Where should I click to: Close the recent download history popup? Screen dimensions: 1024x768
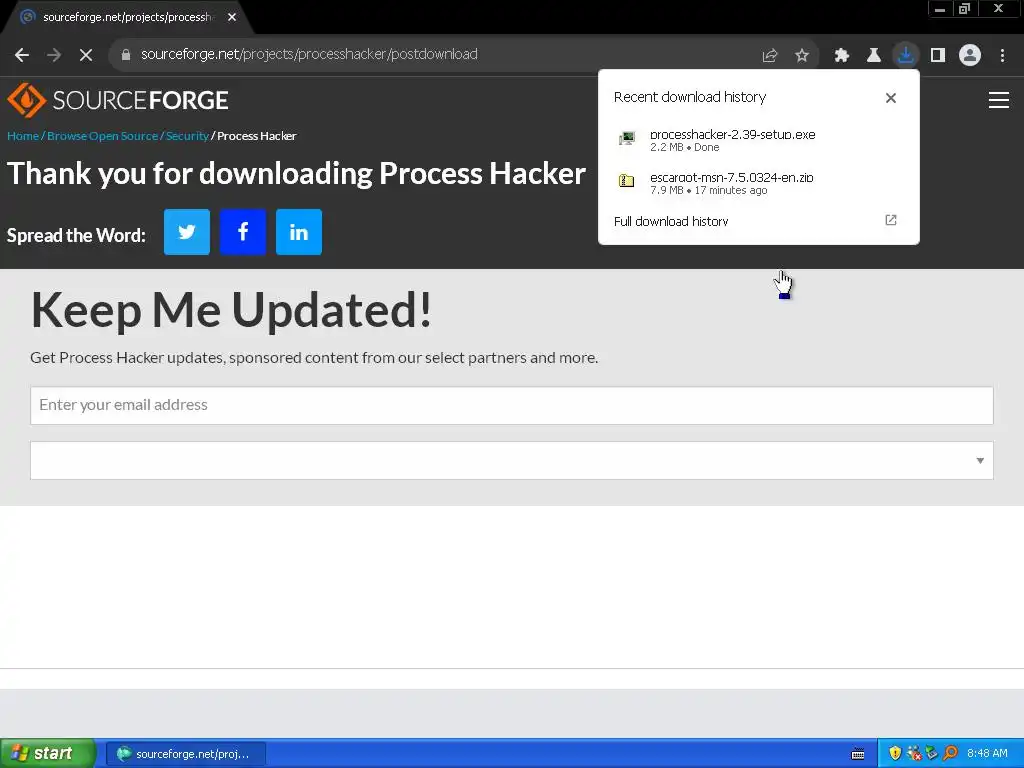click(891, 98)
